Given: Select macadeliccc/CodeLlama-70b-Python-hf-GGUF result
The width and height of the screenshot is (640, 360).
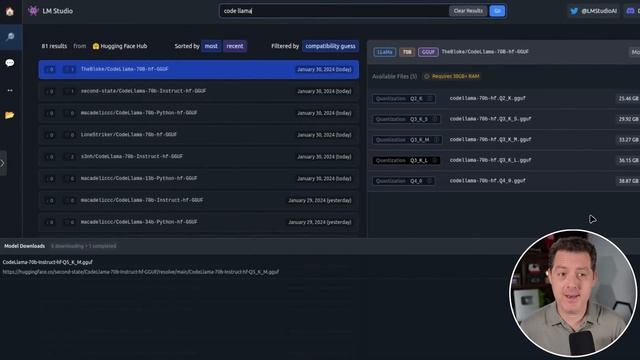Looking at the screenshot, I should [x=199, y=113].
